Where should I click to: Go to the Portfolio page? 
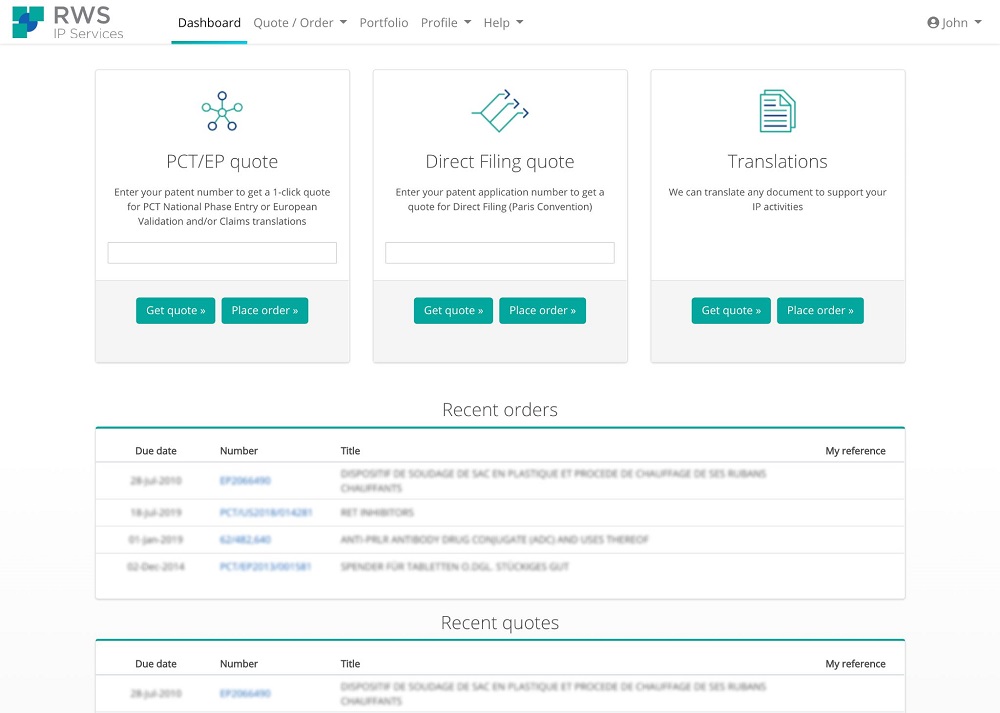(384, 23)
